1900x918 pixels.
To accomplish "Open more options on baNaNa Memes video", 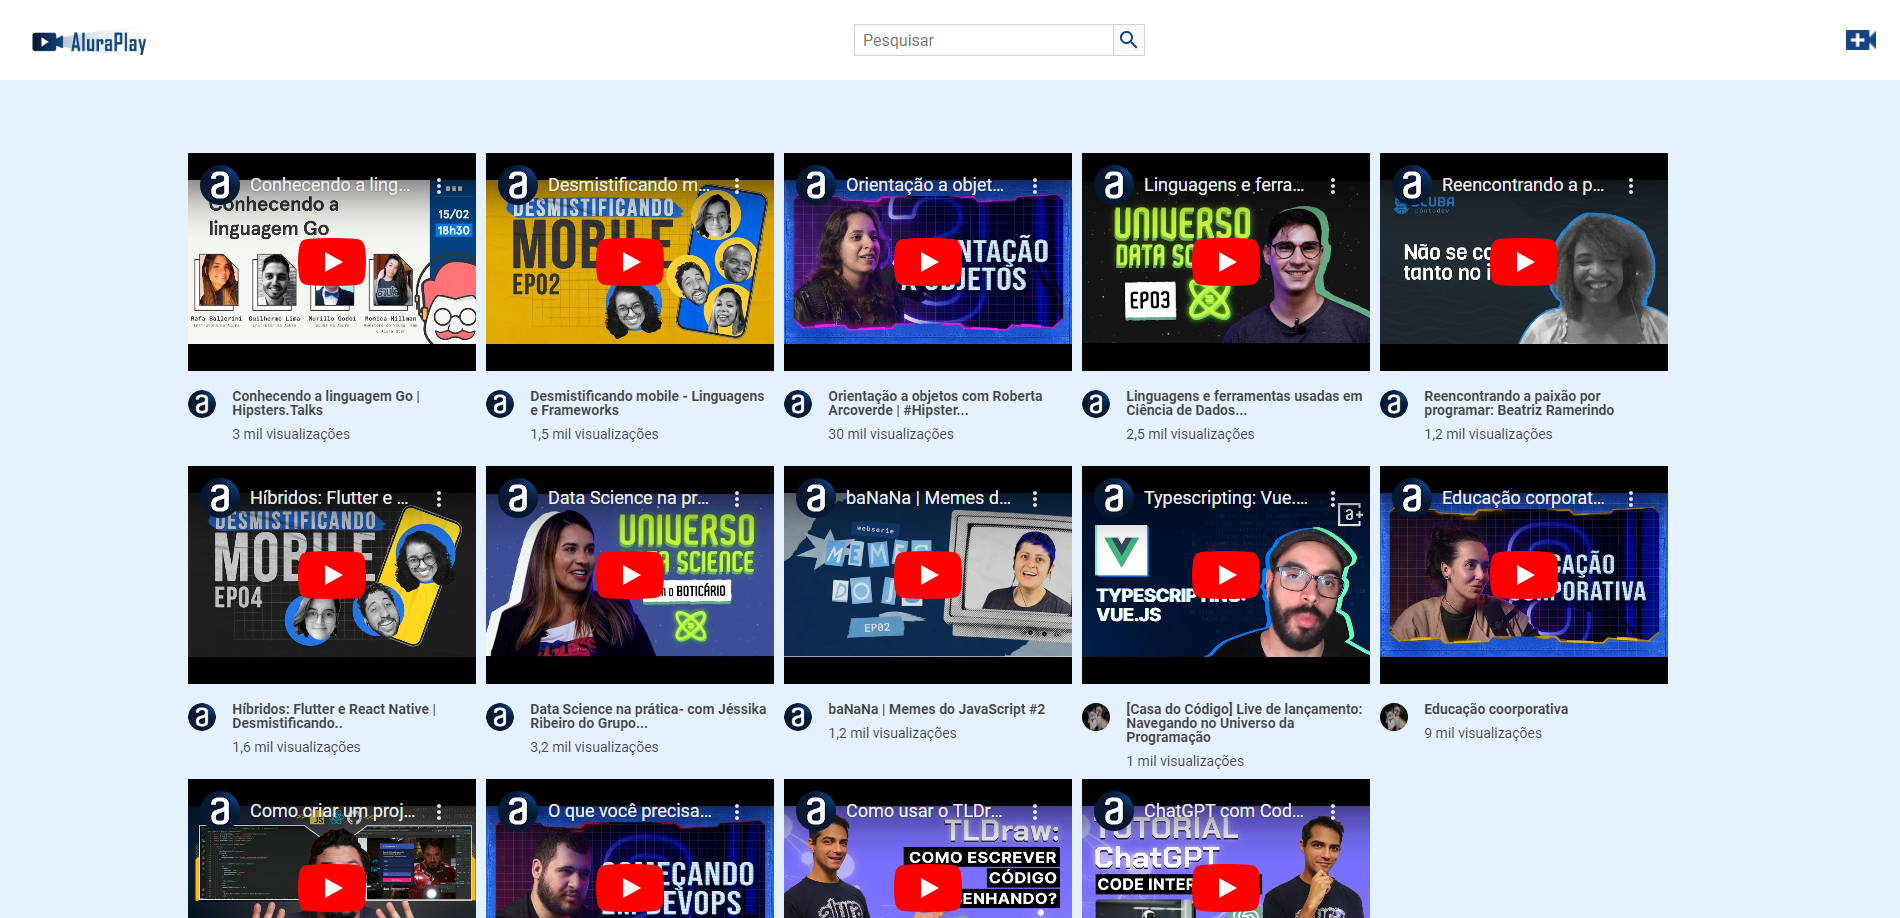I will point(1035,499).
